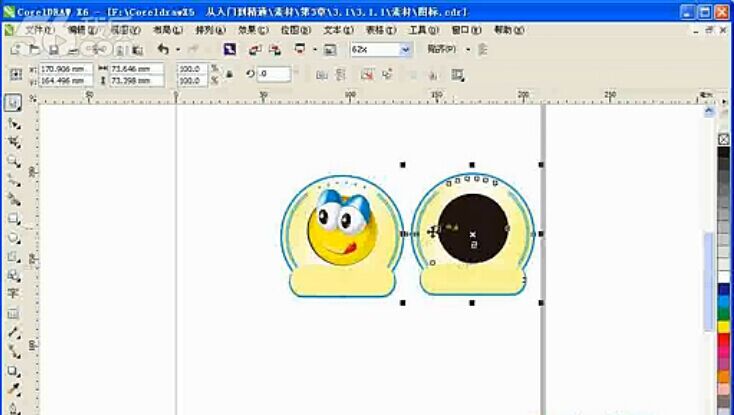Click Mirror horizontally on property bar
This screenshot has height=415, width=734.
(322, 74)
